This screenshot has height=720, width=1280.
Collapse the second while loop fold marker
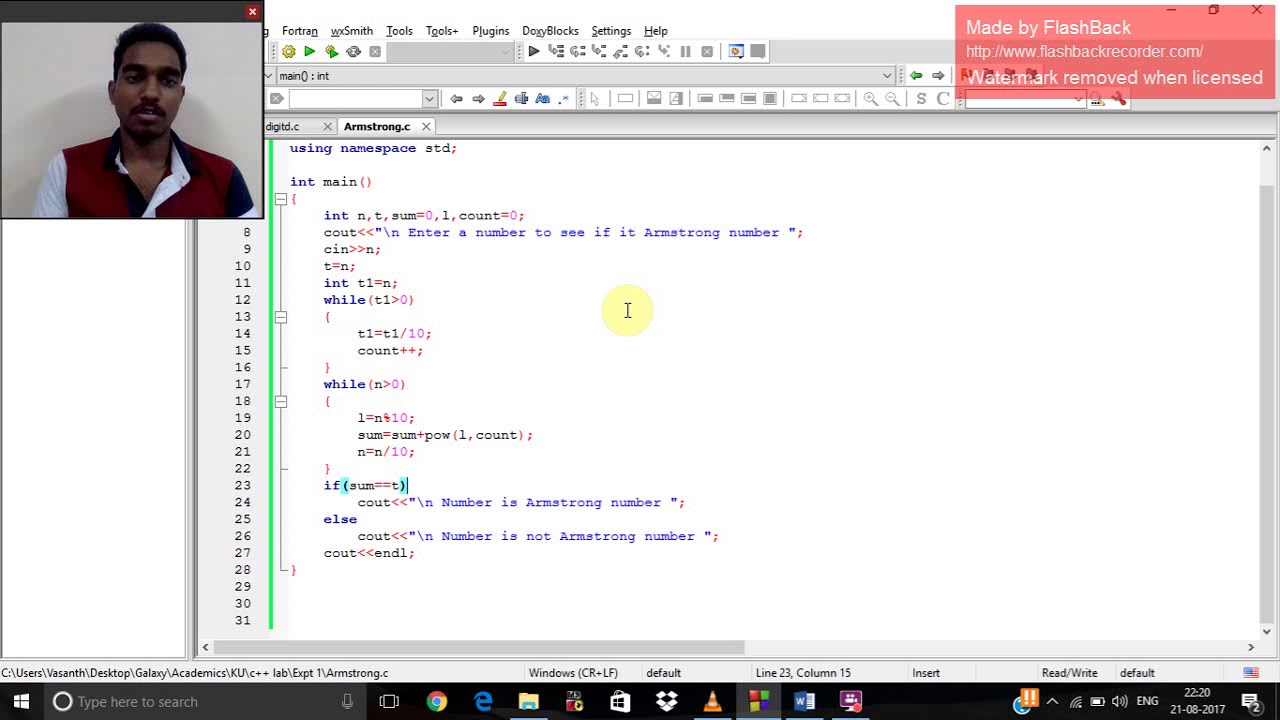[x=281, y=401]
